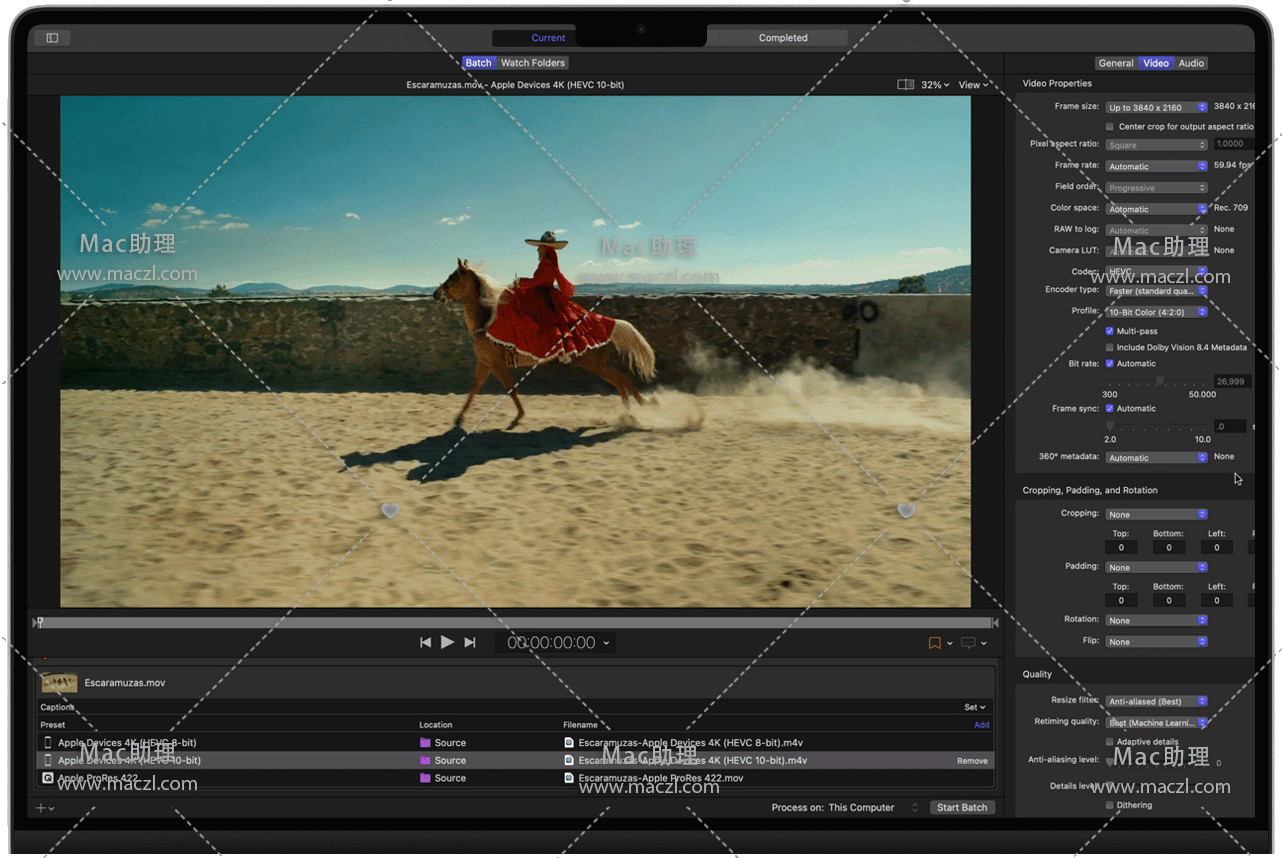Click the Start Batch button

click(961, 808)
